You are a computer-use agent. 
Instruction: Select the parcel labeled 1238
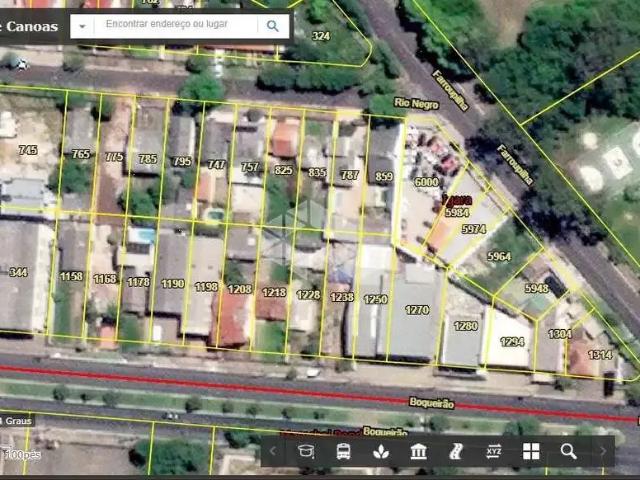(x=342, y=297)
